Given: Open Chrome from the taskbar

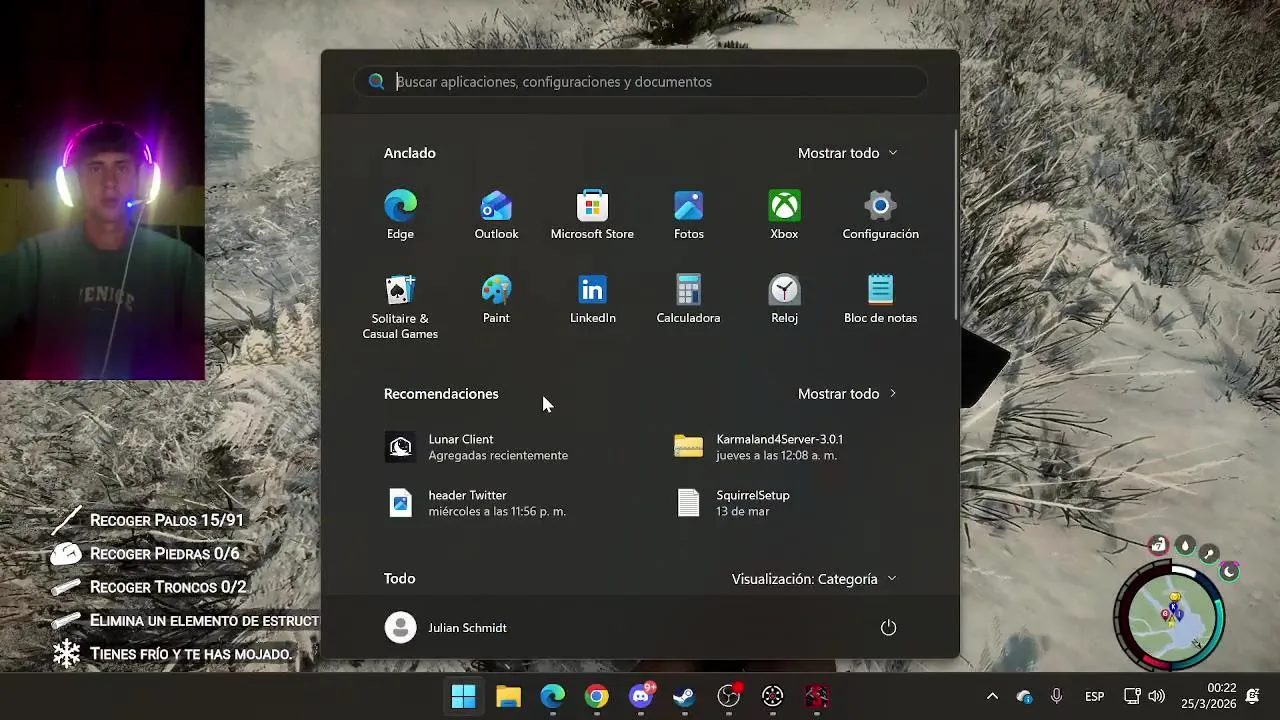Looking at the screenshot, I should click(596, 696).
